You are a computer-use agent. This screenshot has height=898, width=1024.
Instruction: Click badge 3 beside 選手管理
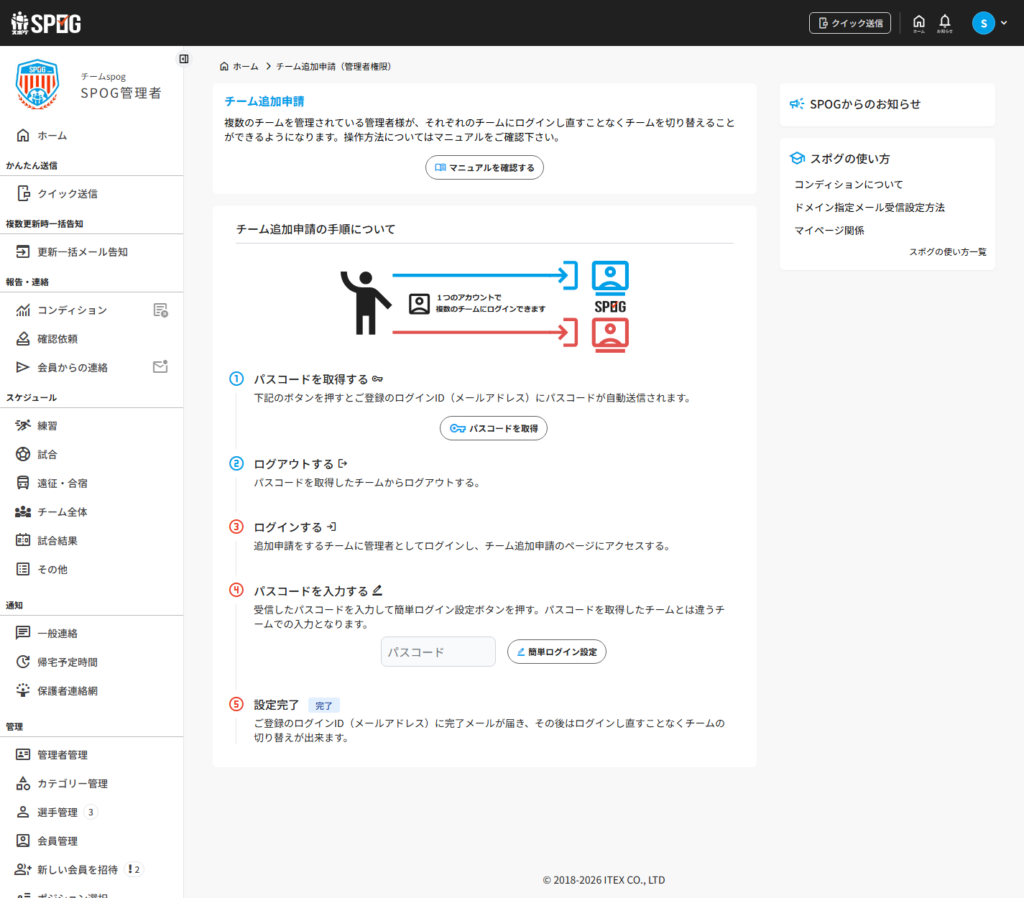[91, 812]
